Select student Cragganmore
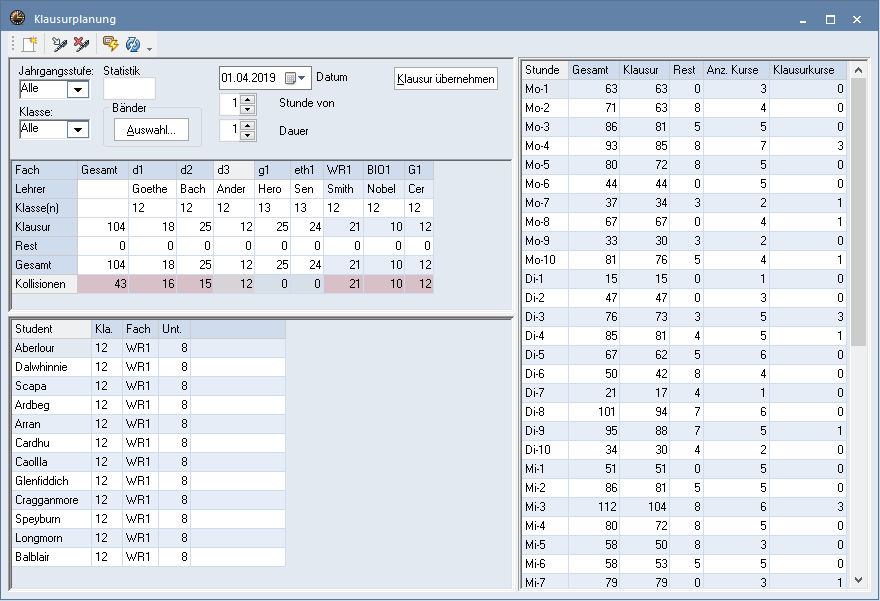The height and width of the screenshot is (601, 880). [149, 500]
